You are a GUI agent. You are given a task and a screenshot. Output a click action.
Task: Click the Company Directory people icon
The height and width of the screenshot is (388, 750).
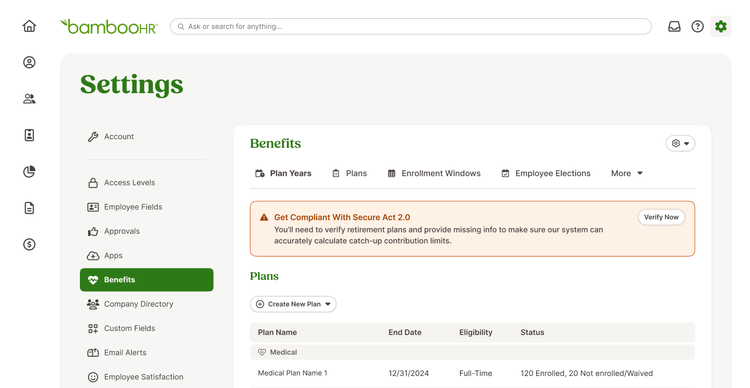tap(93, 304)
